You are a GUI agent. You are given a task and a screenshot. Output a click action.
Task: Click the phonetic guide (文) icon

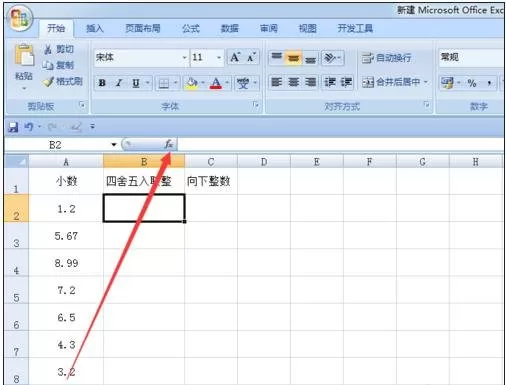coord(243,83)
